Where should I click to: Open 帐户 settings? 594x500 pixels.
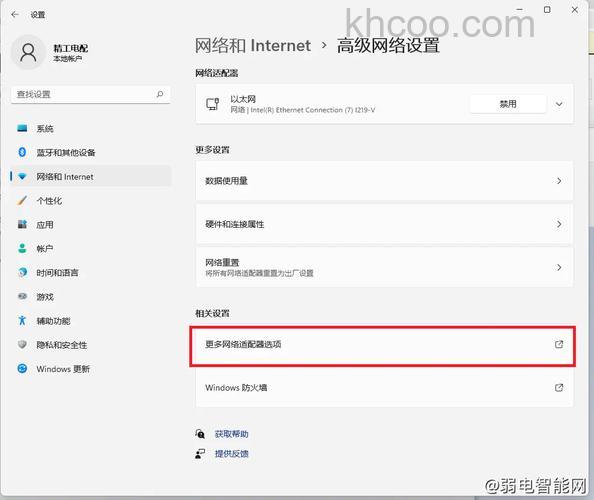pos(91,248)
